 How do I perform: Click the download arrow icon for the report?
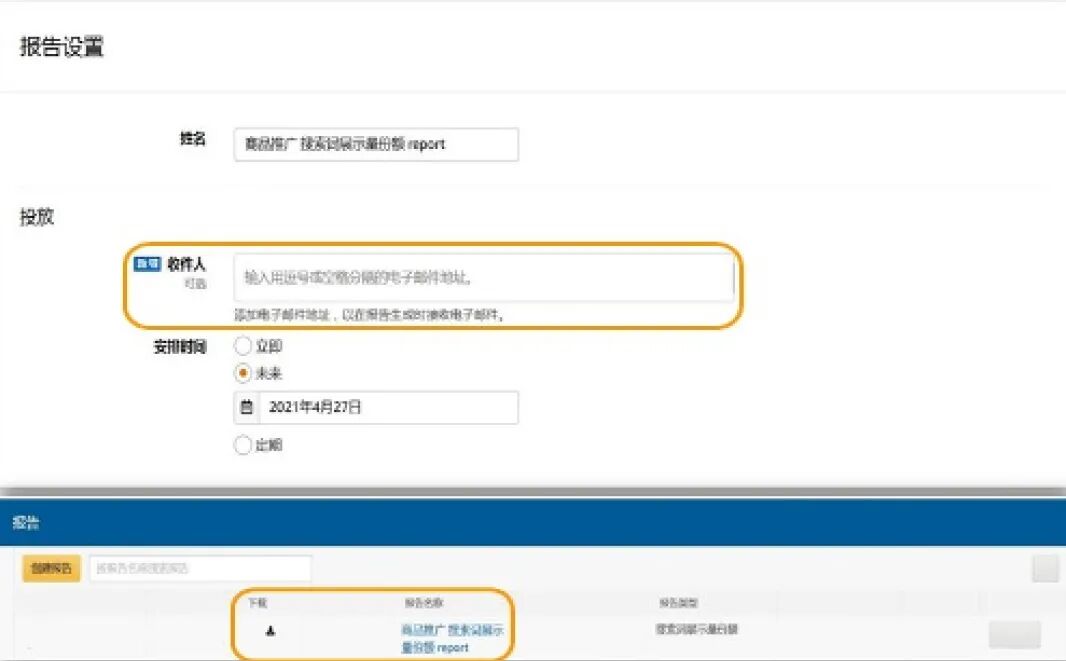[271, 630]
